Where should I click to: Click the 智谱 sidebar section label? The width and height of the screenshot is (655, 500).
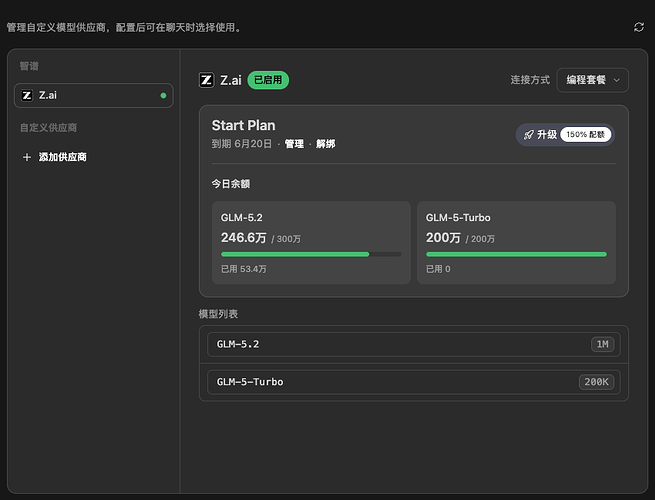[x=29, y=66]
